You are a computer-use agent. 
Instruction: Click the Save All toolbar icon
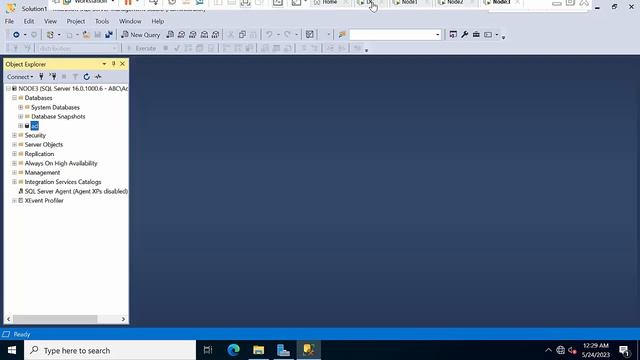tap(109, 35)
